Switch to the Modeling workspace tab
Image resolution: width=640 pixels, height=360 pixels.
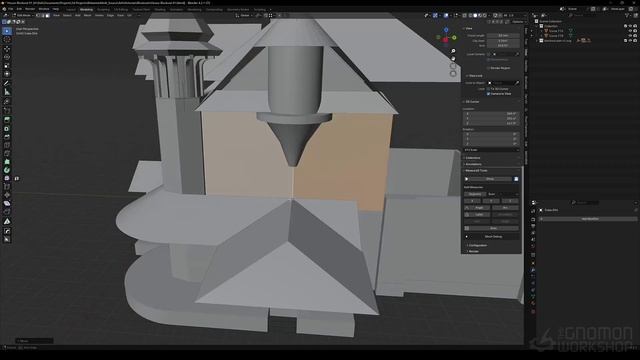pyautogui.click(x=86, y=9)
